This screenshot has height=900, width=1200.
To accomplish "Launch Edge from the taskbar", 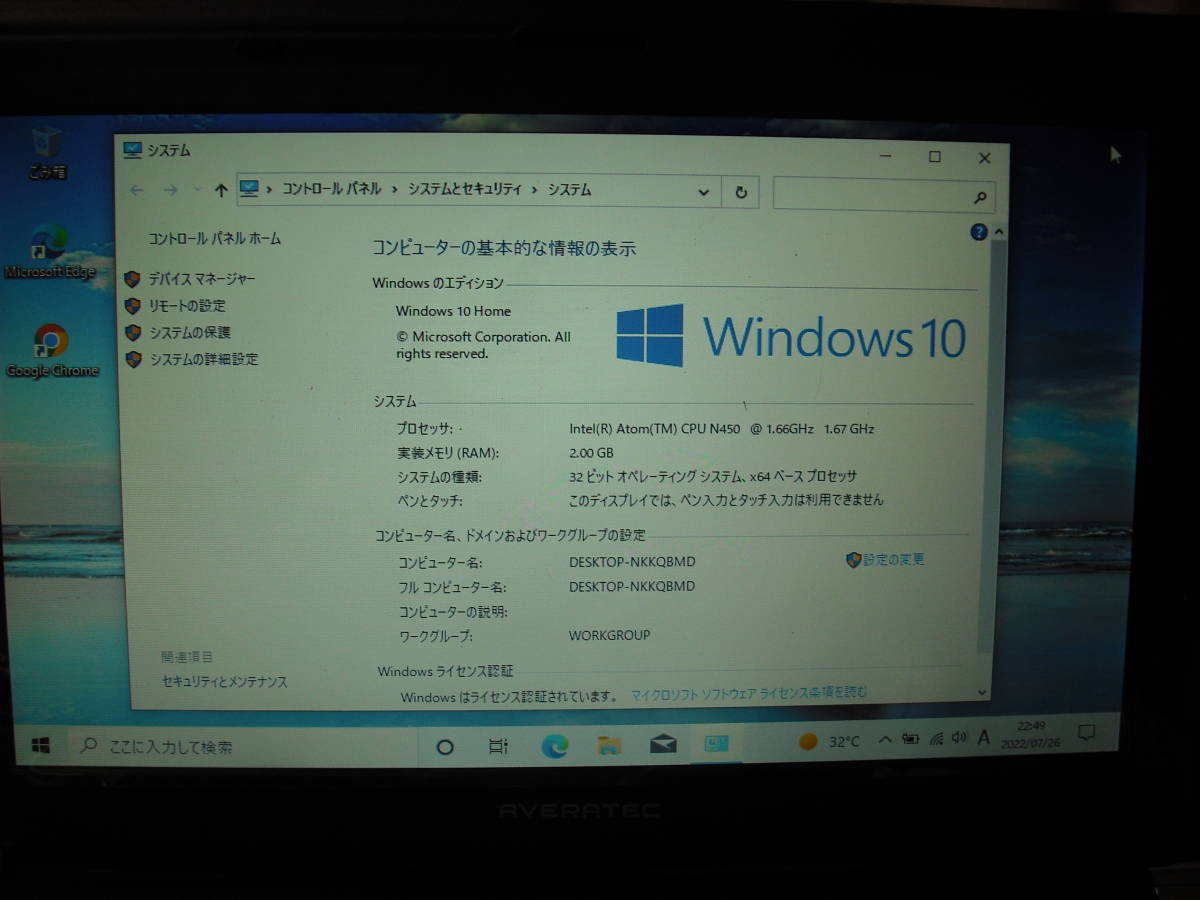I will (554, 745).
